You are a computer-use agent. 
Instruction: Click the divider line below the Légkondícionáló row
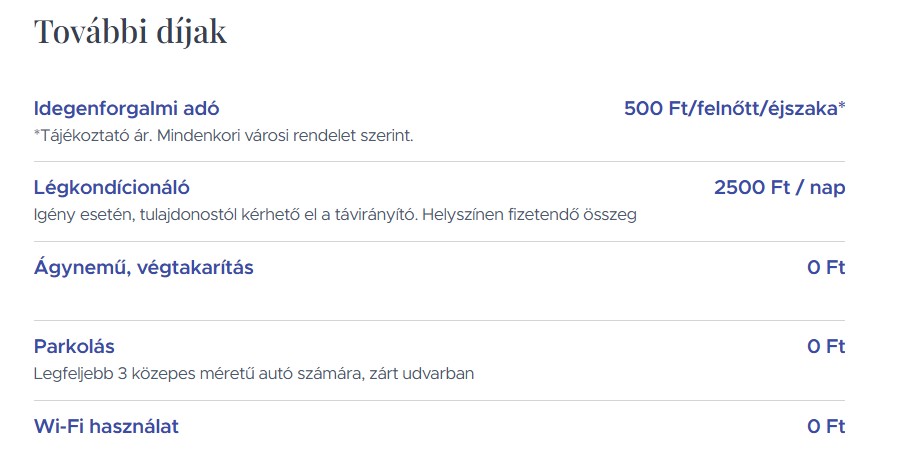point(439,241)
